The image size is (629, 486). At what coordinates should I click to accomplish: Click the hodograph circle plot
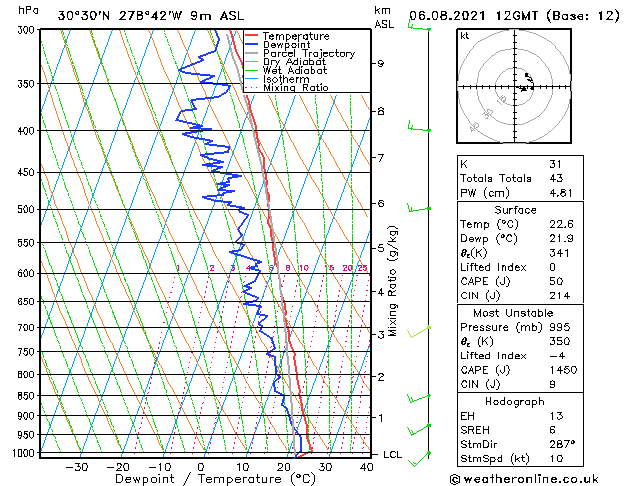[521, 88]
